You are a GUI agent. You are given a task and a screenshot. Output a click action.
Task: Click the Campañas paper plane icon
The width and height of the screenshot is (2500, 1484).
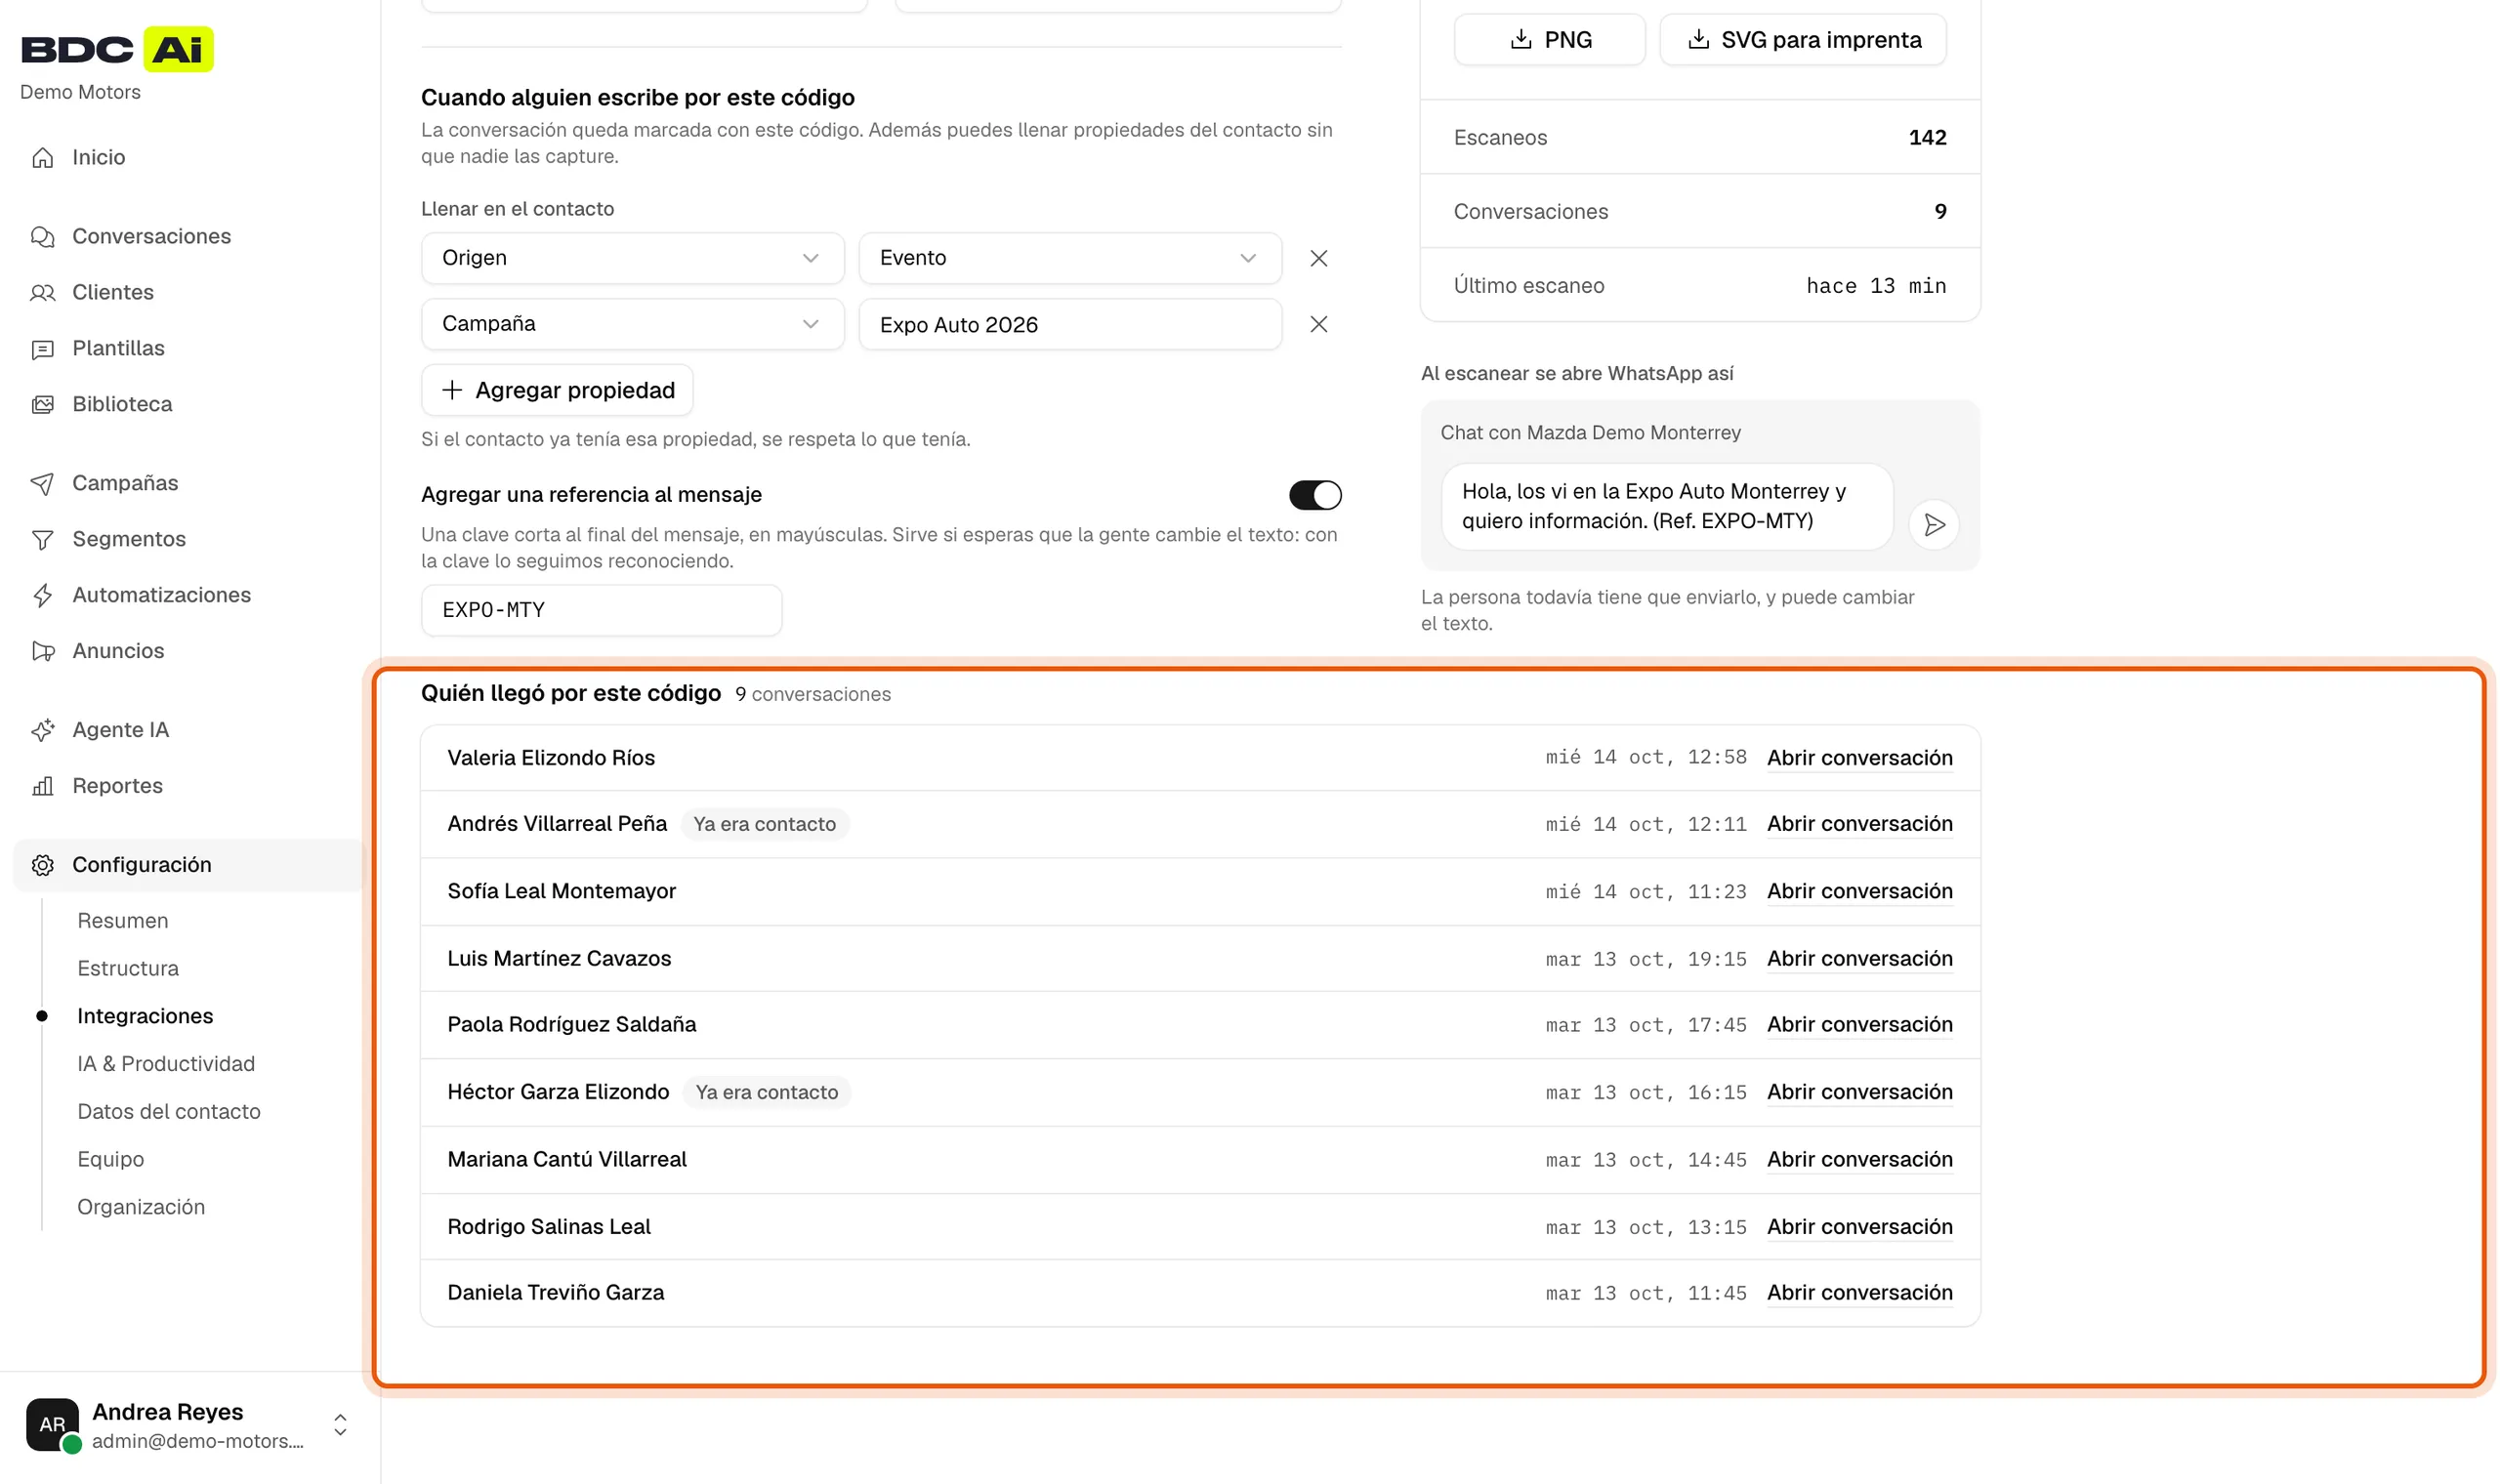[x=42, y=484]
